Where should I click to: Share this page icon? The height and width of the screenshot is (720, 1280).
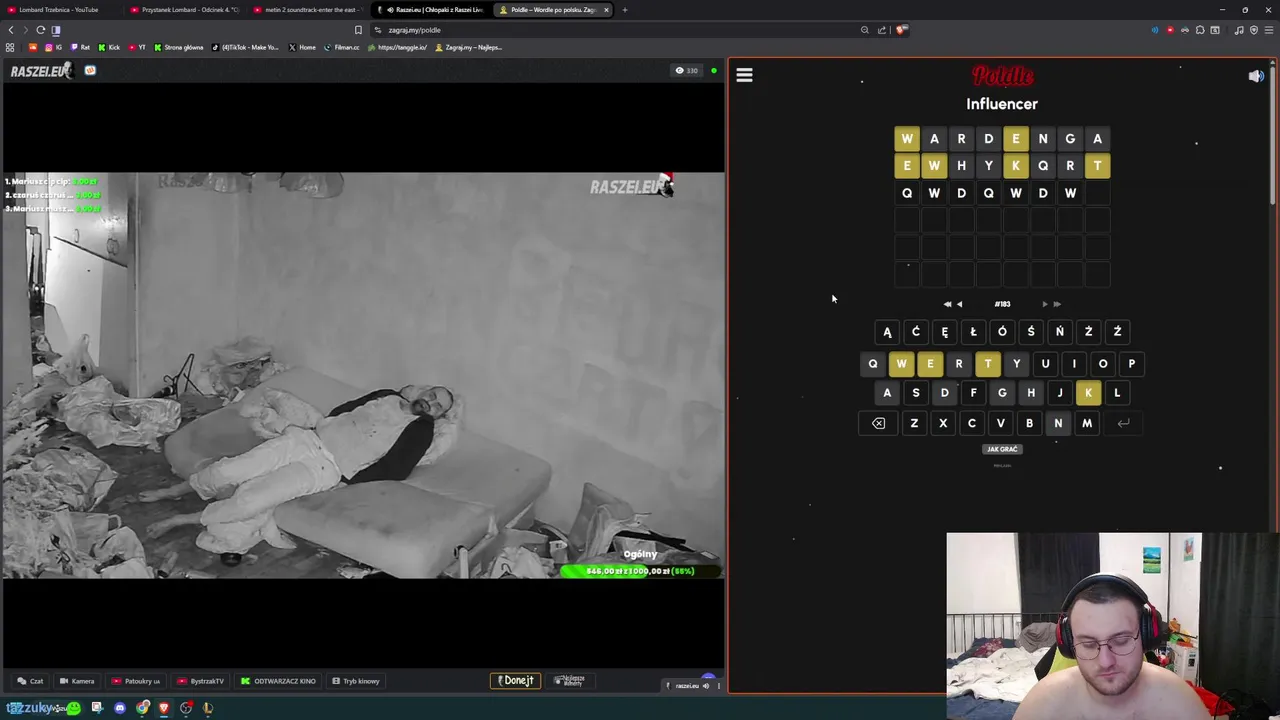click(881, 30)
